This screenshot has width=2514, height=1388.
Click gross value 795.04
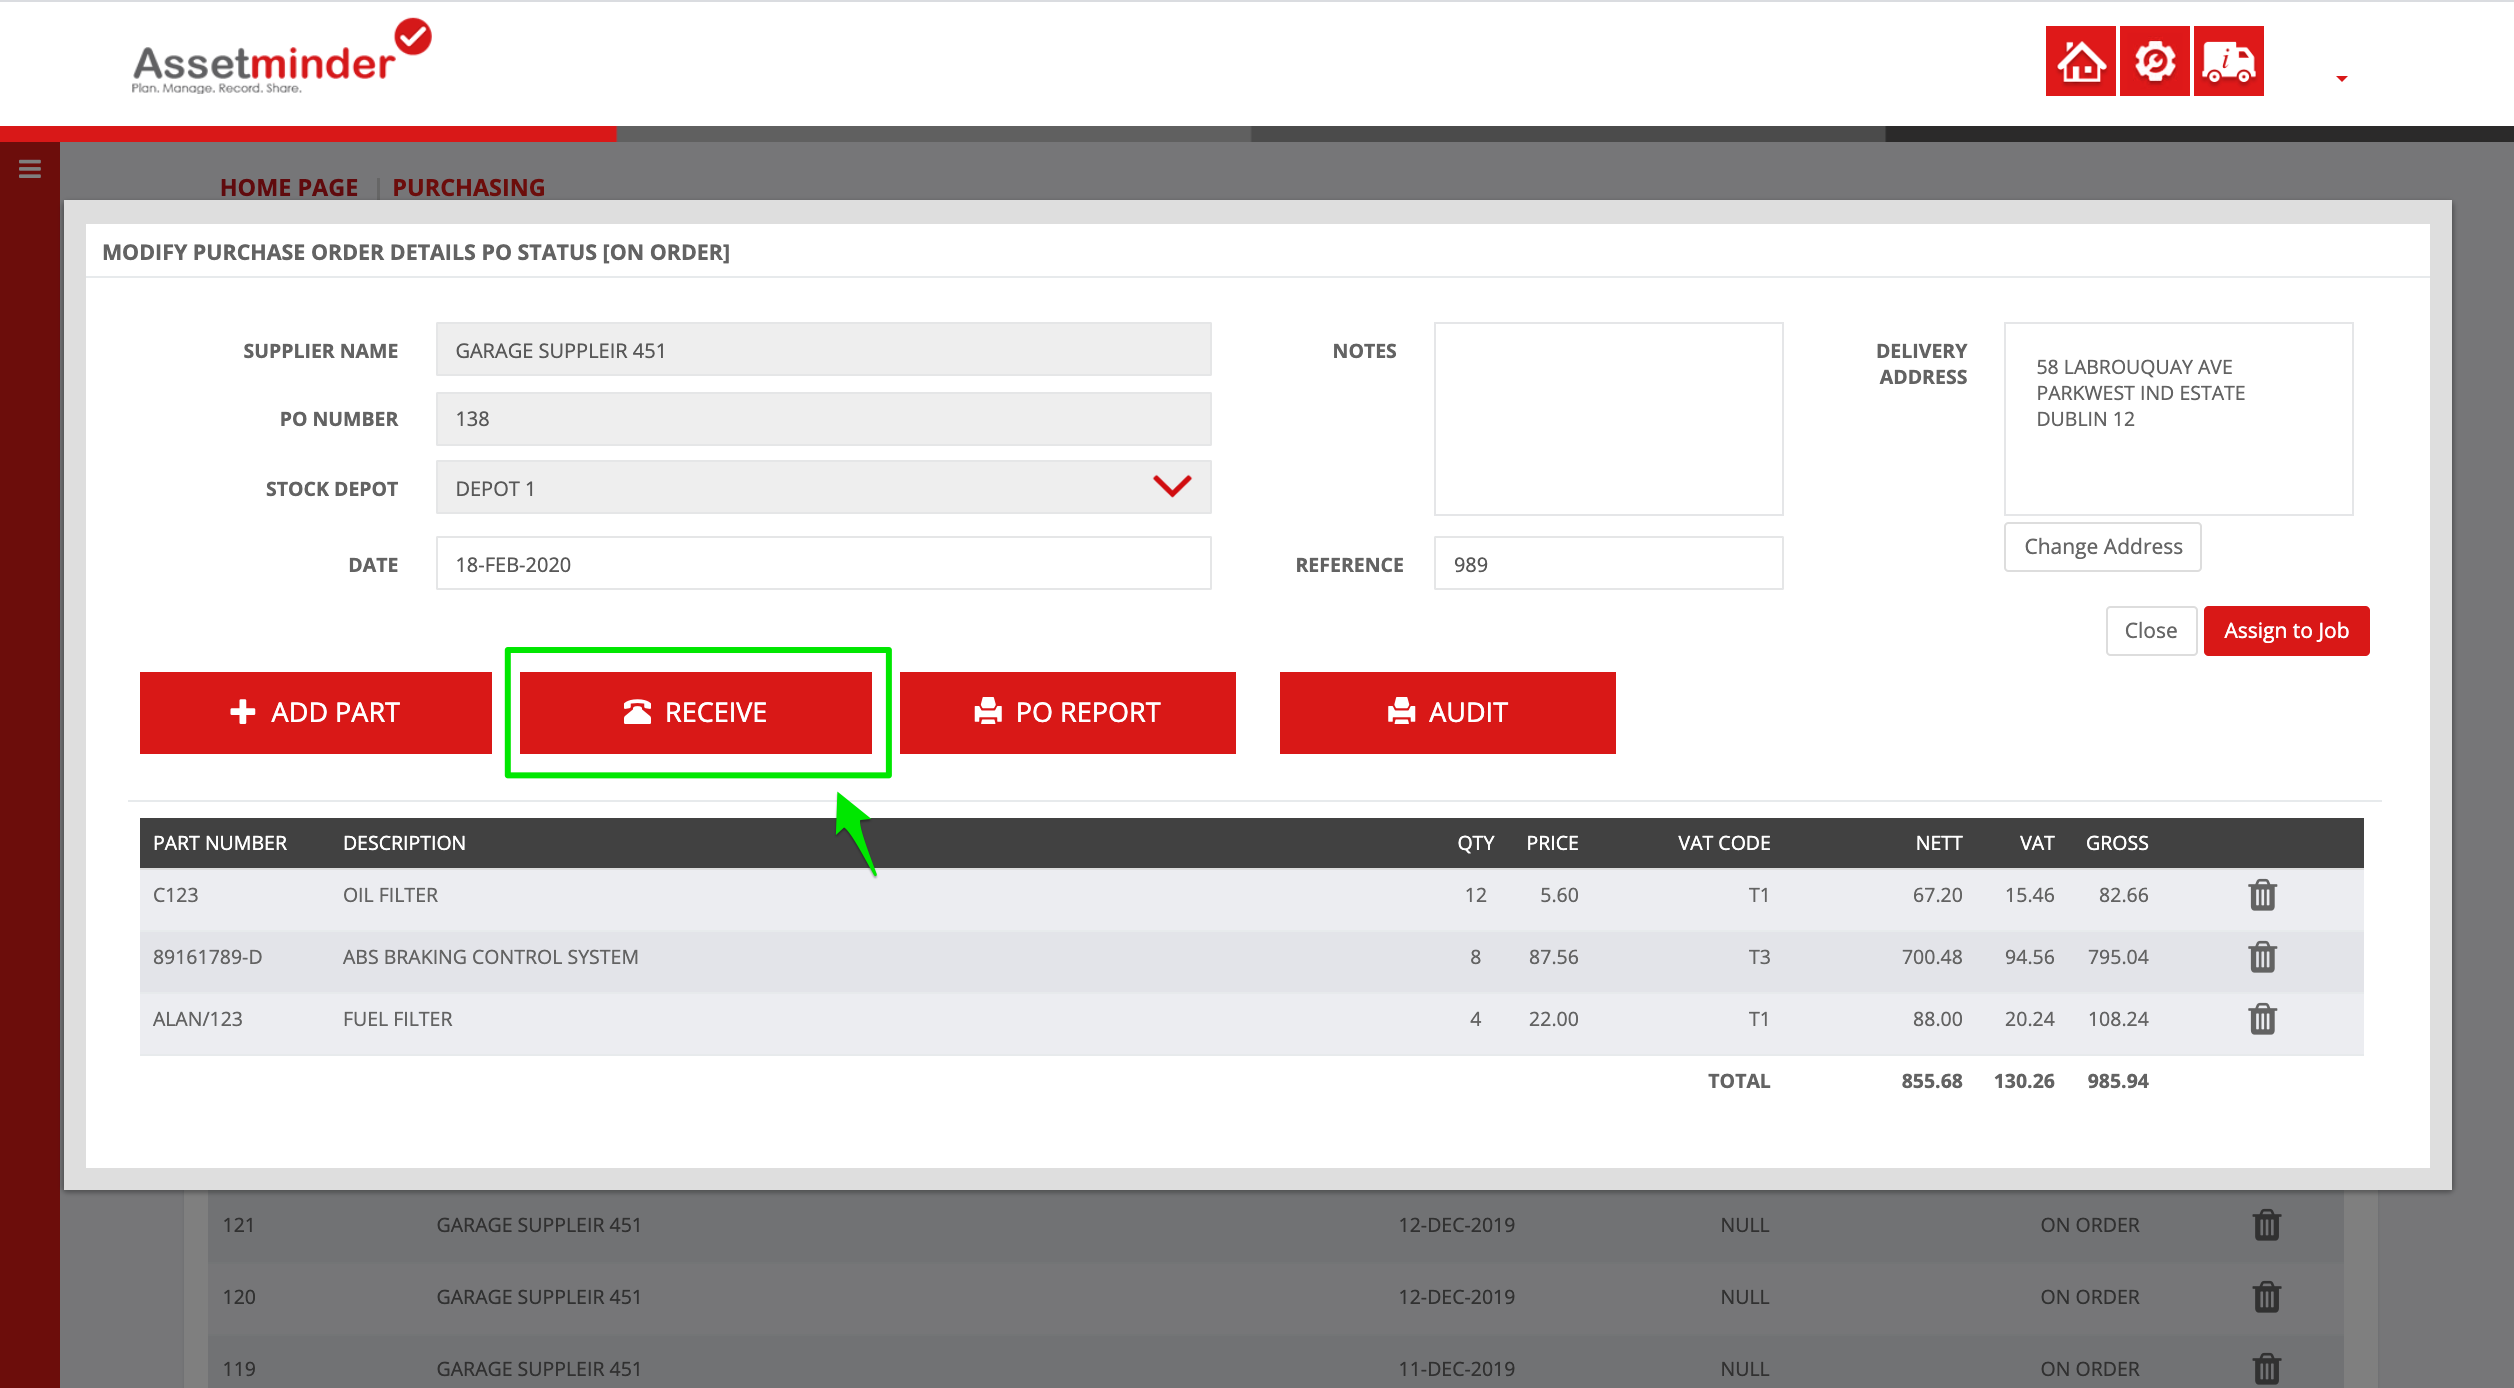[x=2117, y=957]
